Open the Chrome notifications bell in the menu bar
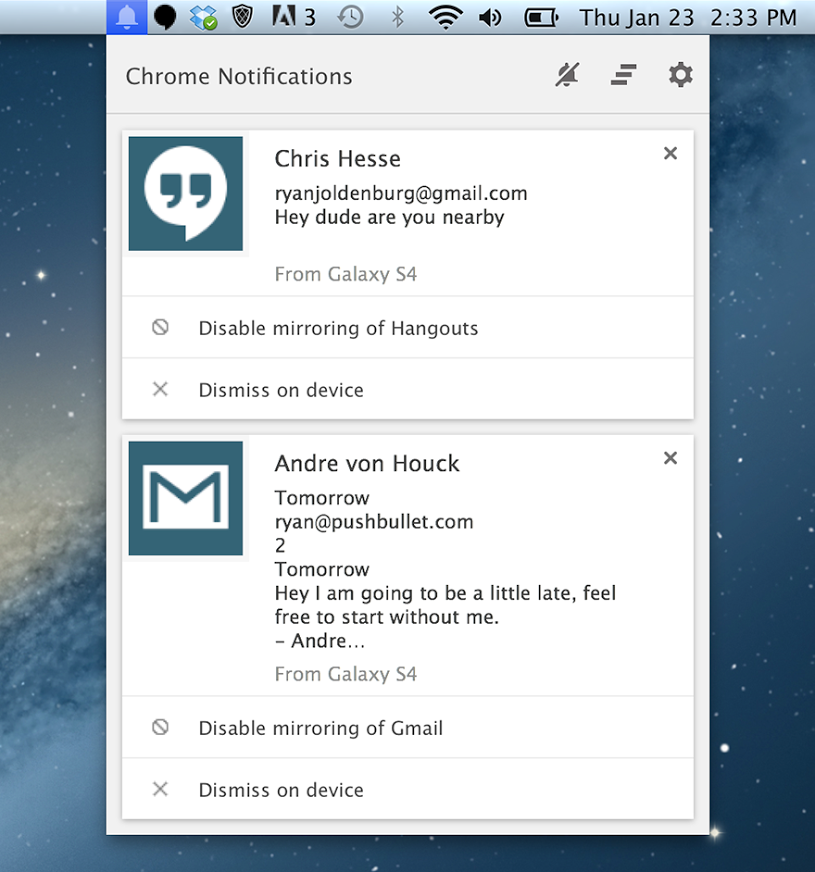 [126, 16]
